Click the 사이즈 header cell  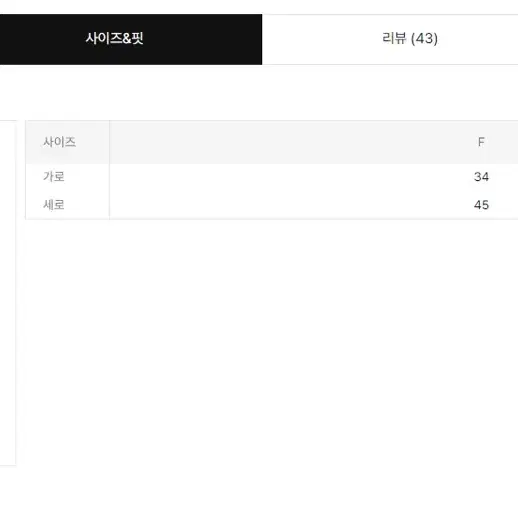pyautogui.click(x=59, y=142)
